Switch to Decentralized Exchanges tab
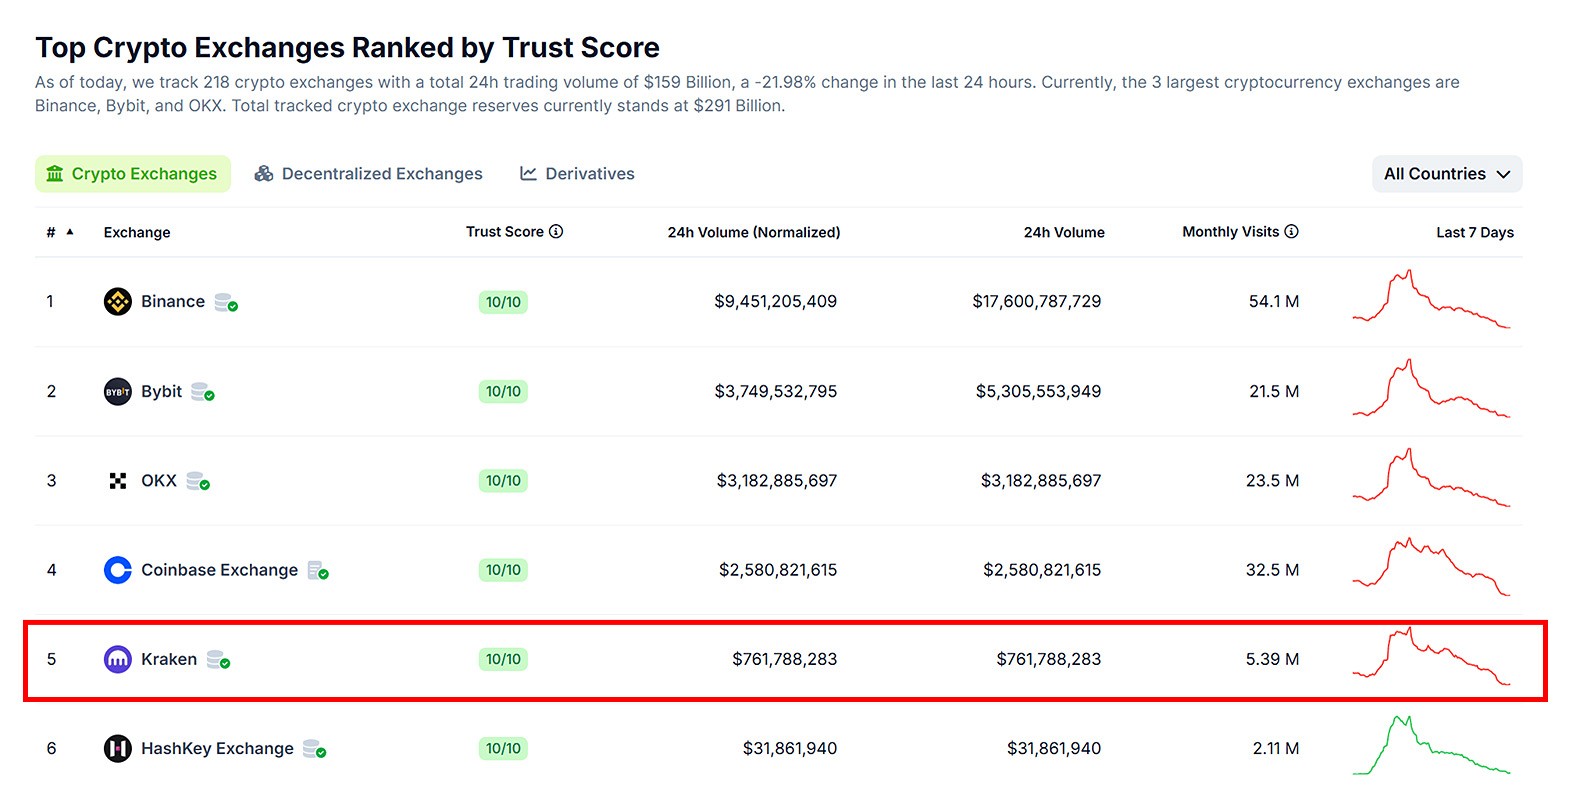 [x=369, y=174]
